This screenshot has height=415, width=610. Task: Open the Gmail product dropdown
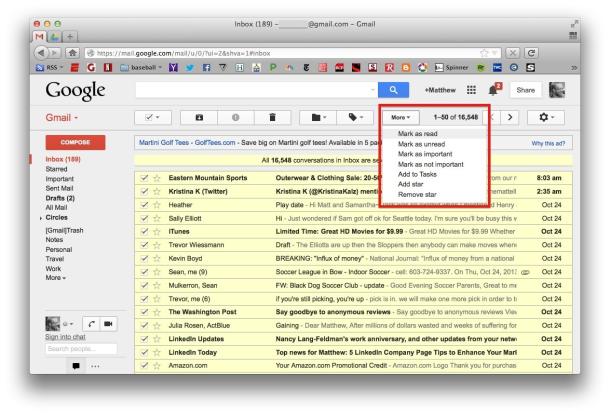(x=62, y=117)
